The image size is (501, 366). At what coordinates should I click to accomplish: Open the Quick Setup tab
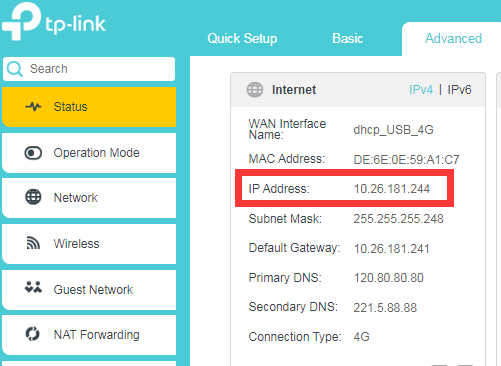coord(242,38)
